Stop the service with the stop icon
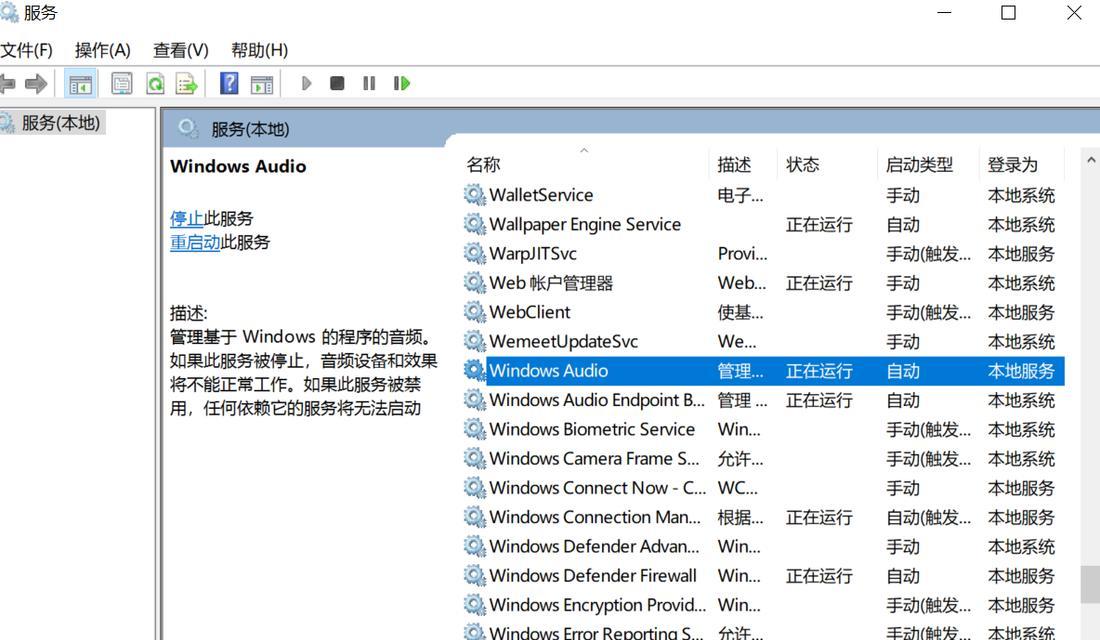Viewport: 1100px width, 640px height. 337,84
